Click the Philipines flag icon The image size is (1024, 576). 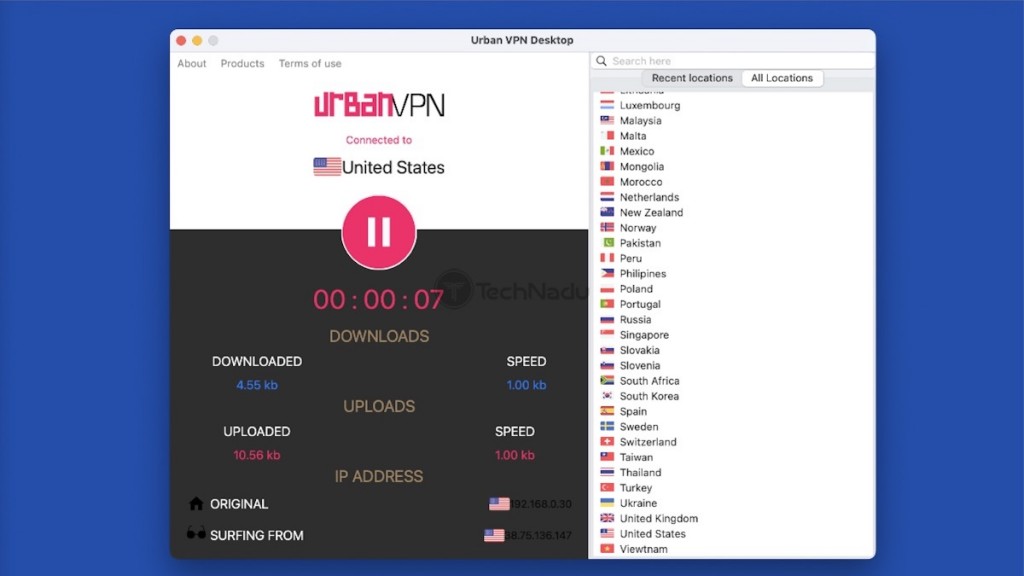[x=607, y=274]
